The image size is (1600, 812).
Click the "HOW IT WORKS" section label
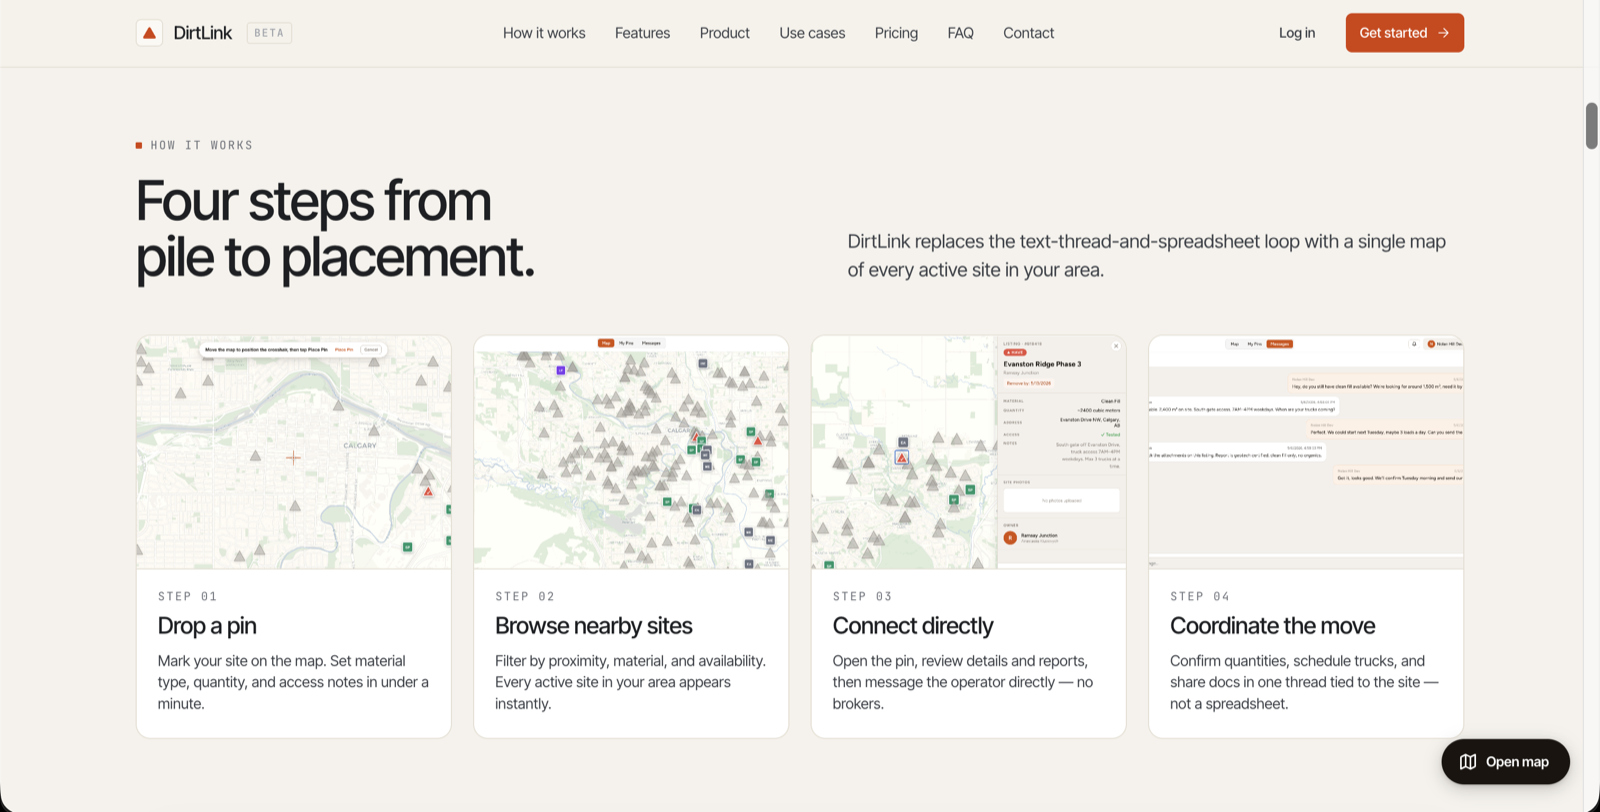click(201, 145)
